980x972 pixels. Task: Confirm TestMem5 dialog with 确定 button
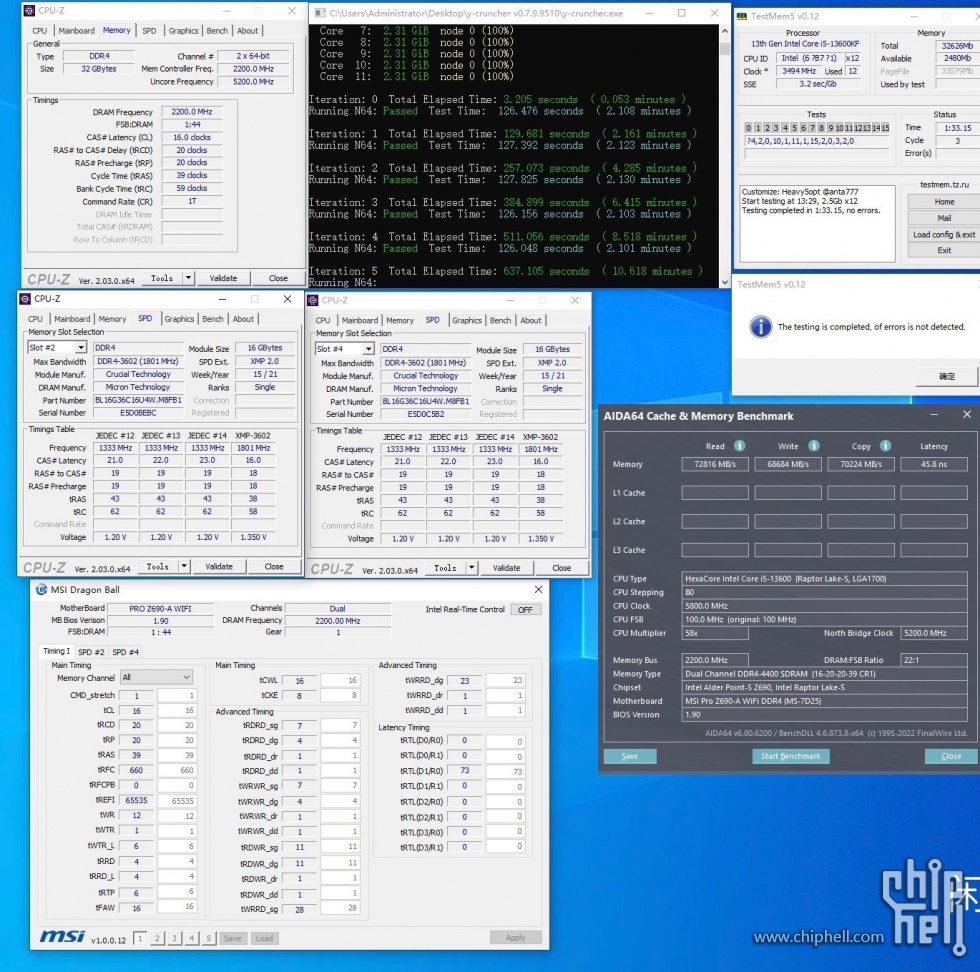point(948,376)
